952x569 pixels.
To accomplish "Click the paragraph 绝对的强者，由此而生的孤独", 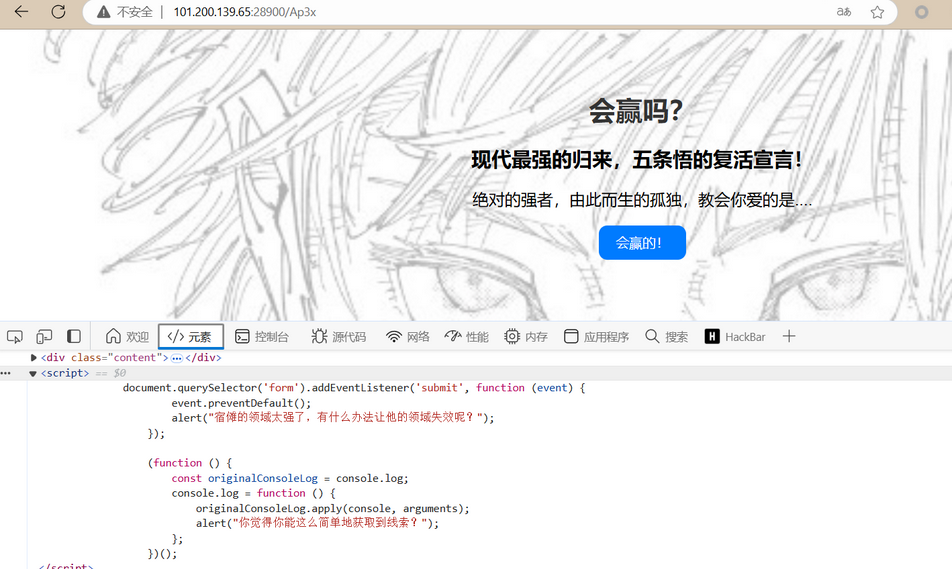I will tap(642, 200).
